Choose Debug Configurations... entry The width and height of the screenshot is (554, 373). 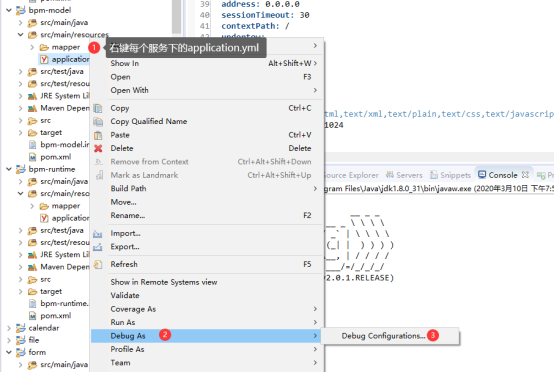(383, 336)
